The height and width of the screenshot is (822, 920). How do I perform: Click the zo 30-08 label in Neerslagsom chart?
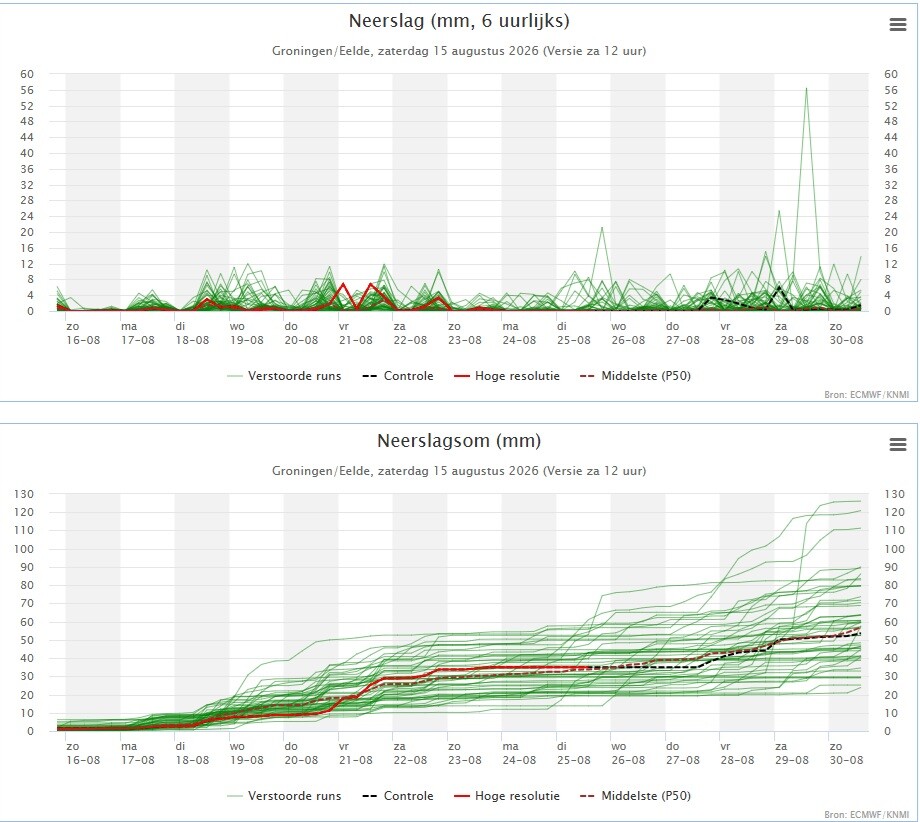tap(846, 753)
